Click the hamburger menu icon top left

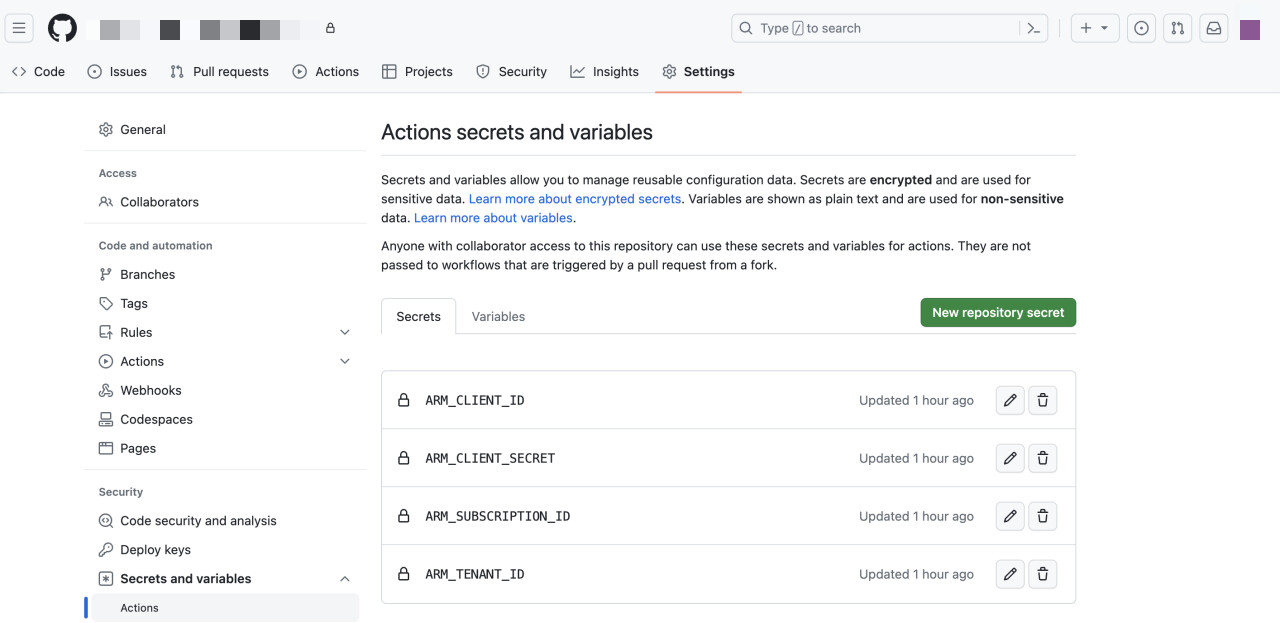tap(18, 27)
